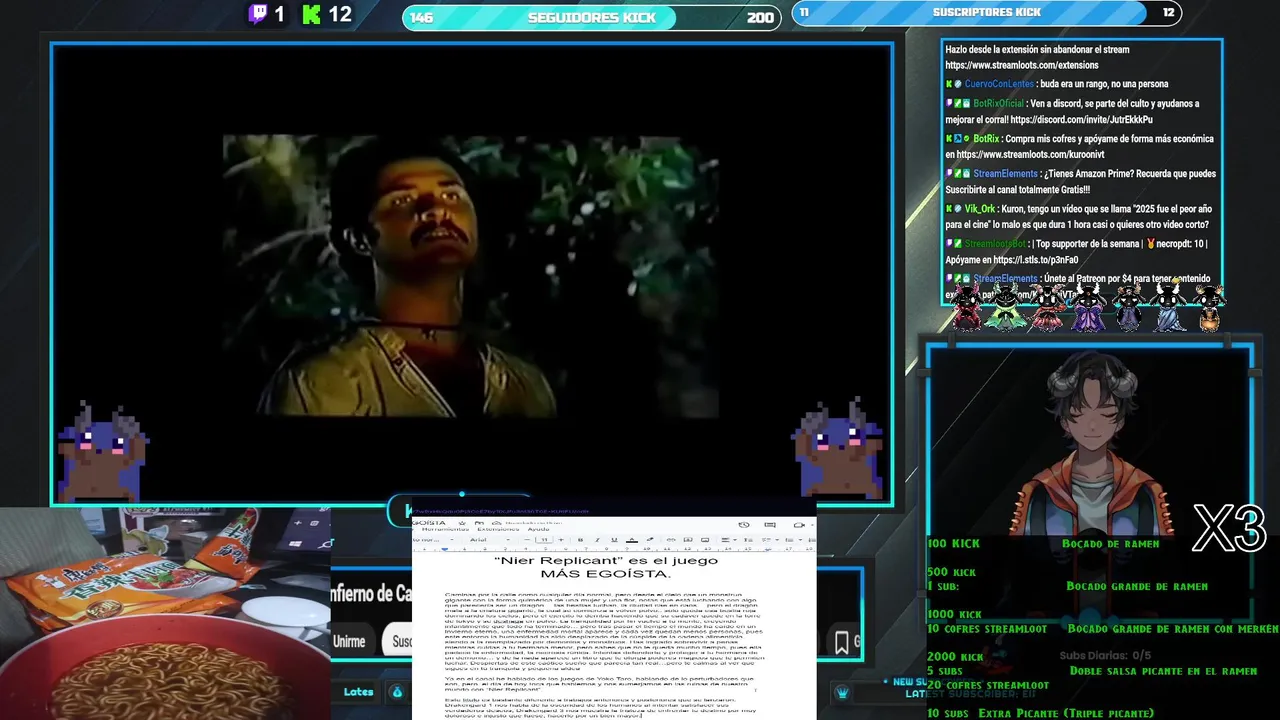Open the discord.com invite link in chat
1280x720 pixels.
pos(1081,119)
